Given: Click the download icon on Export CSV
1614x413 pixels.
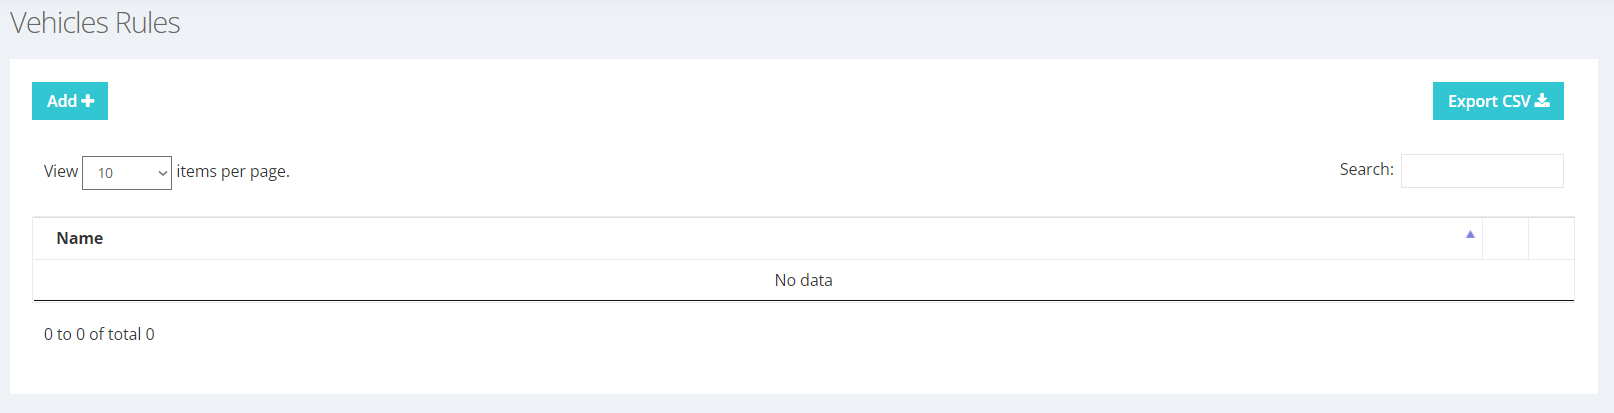Looking at the screenshot, I should (1542, 101).
